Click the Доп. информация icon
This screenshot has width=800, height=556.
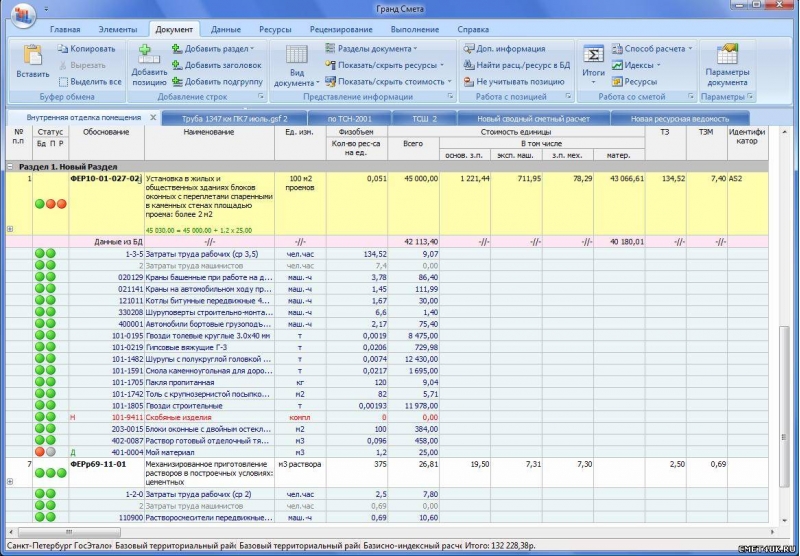coord(469,48)
